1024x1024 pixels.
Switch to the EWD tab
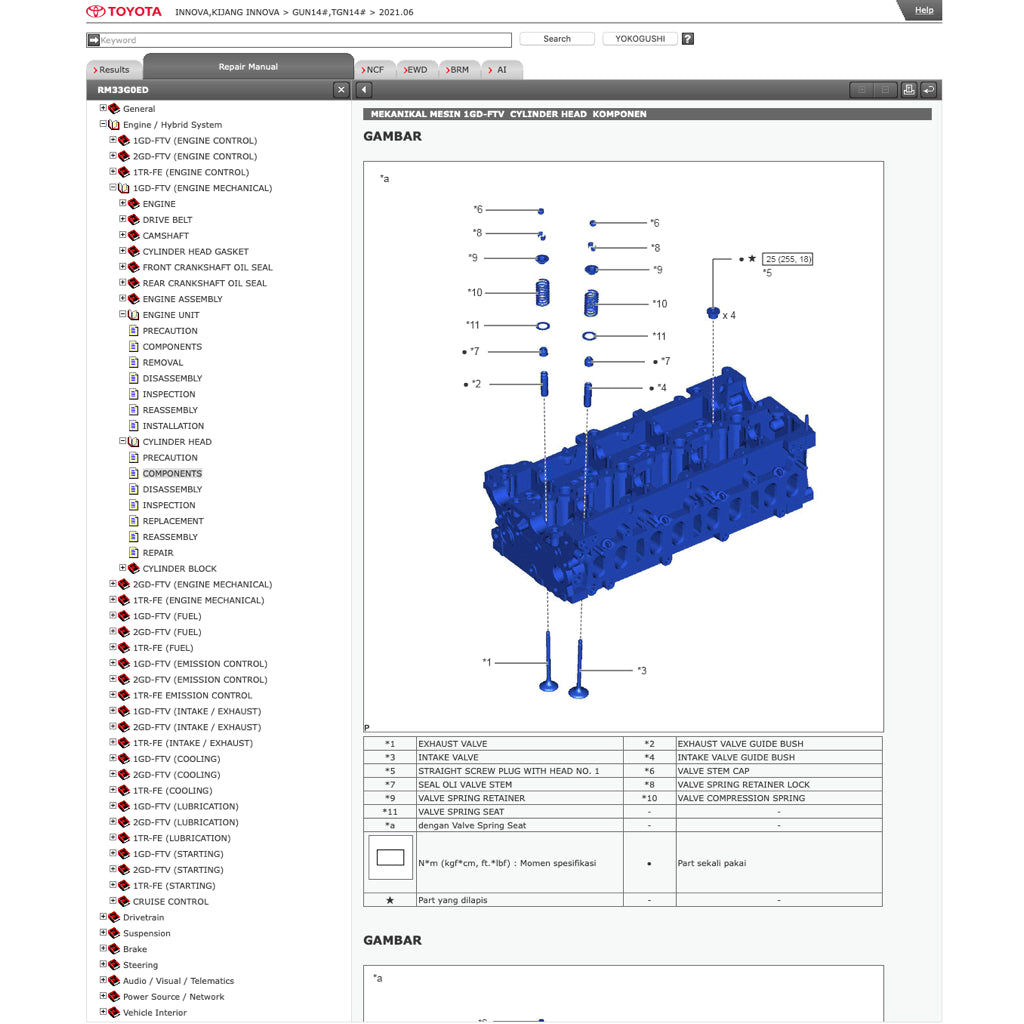click(x=414, y=69)
